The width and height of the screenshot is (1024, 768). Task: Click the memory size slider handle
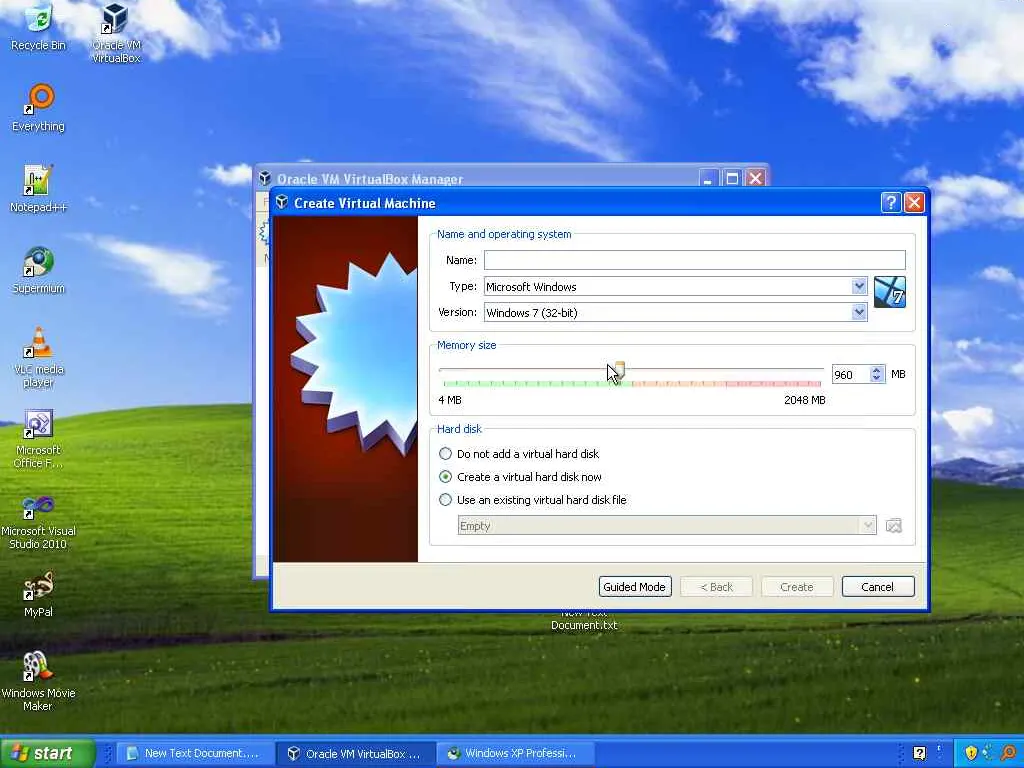(x=618, y=370)
